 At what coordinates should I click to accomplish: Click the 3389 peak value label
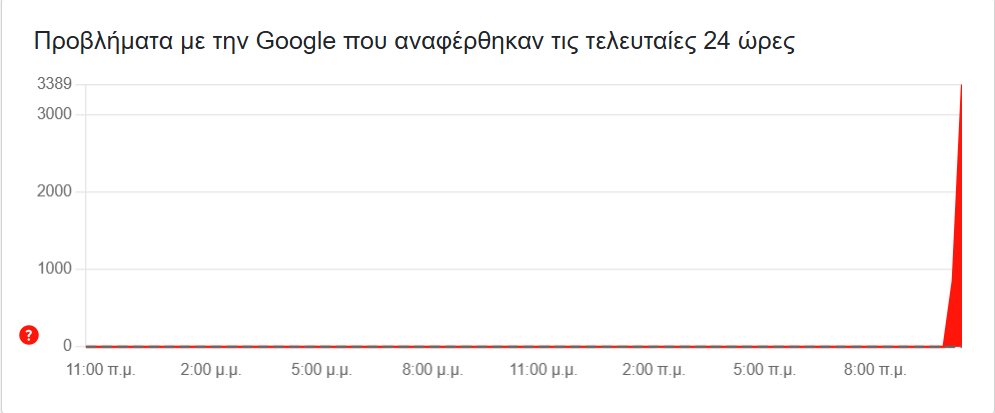54,85
